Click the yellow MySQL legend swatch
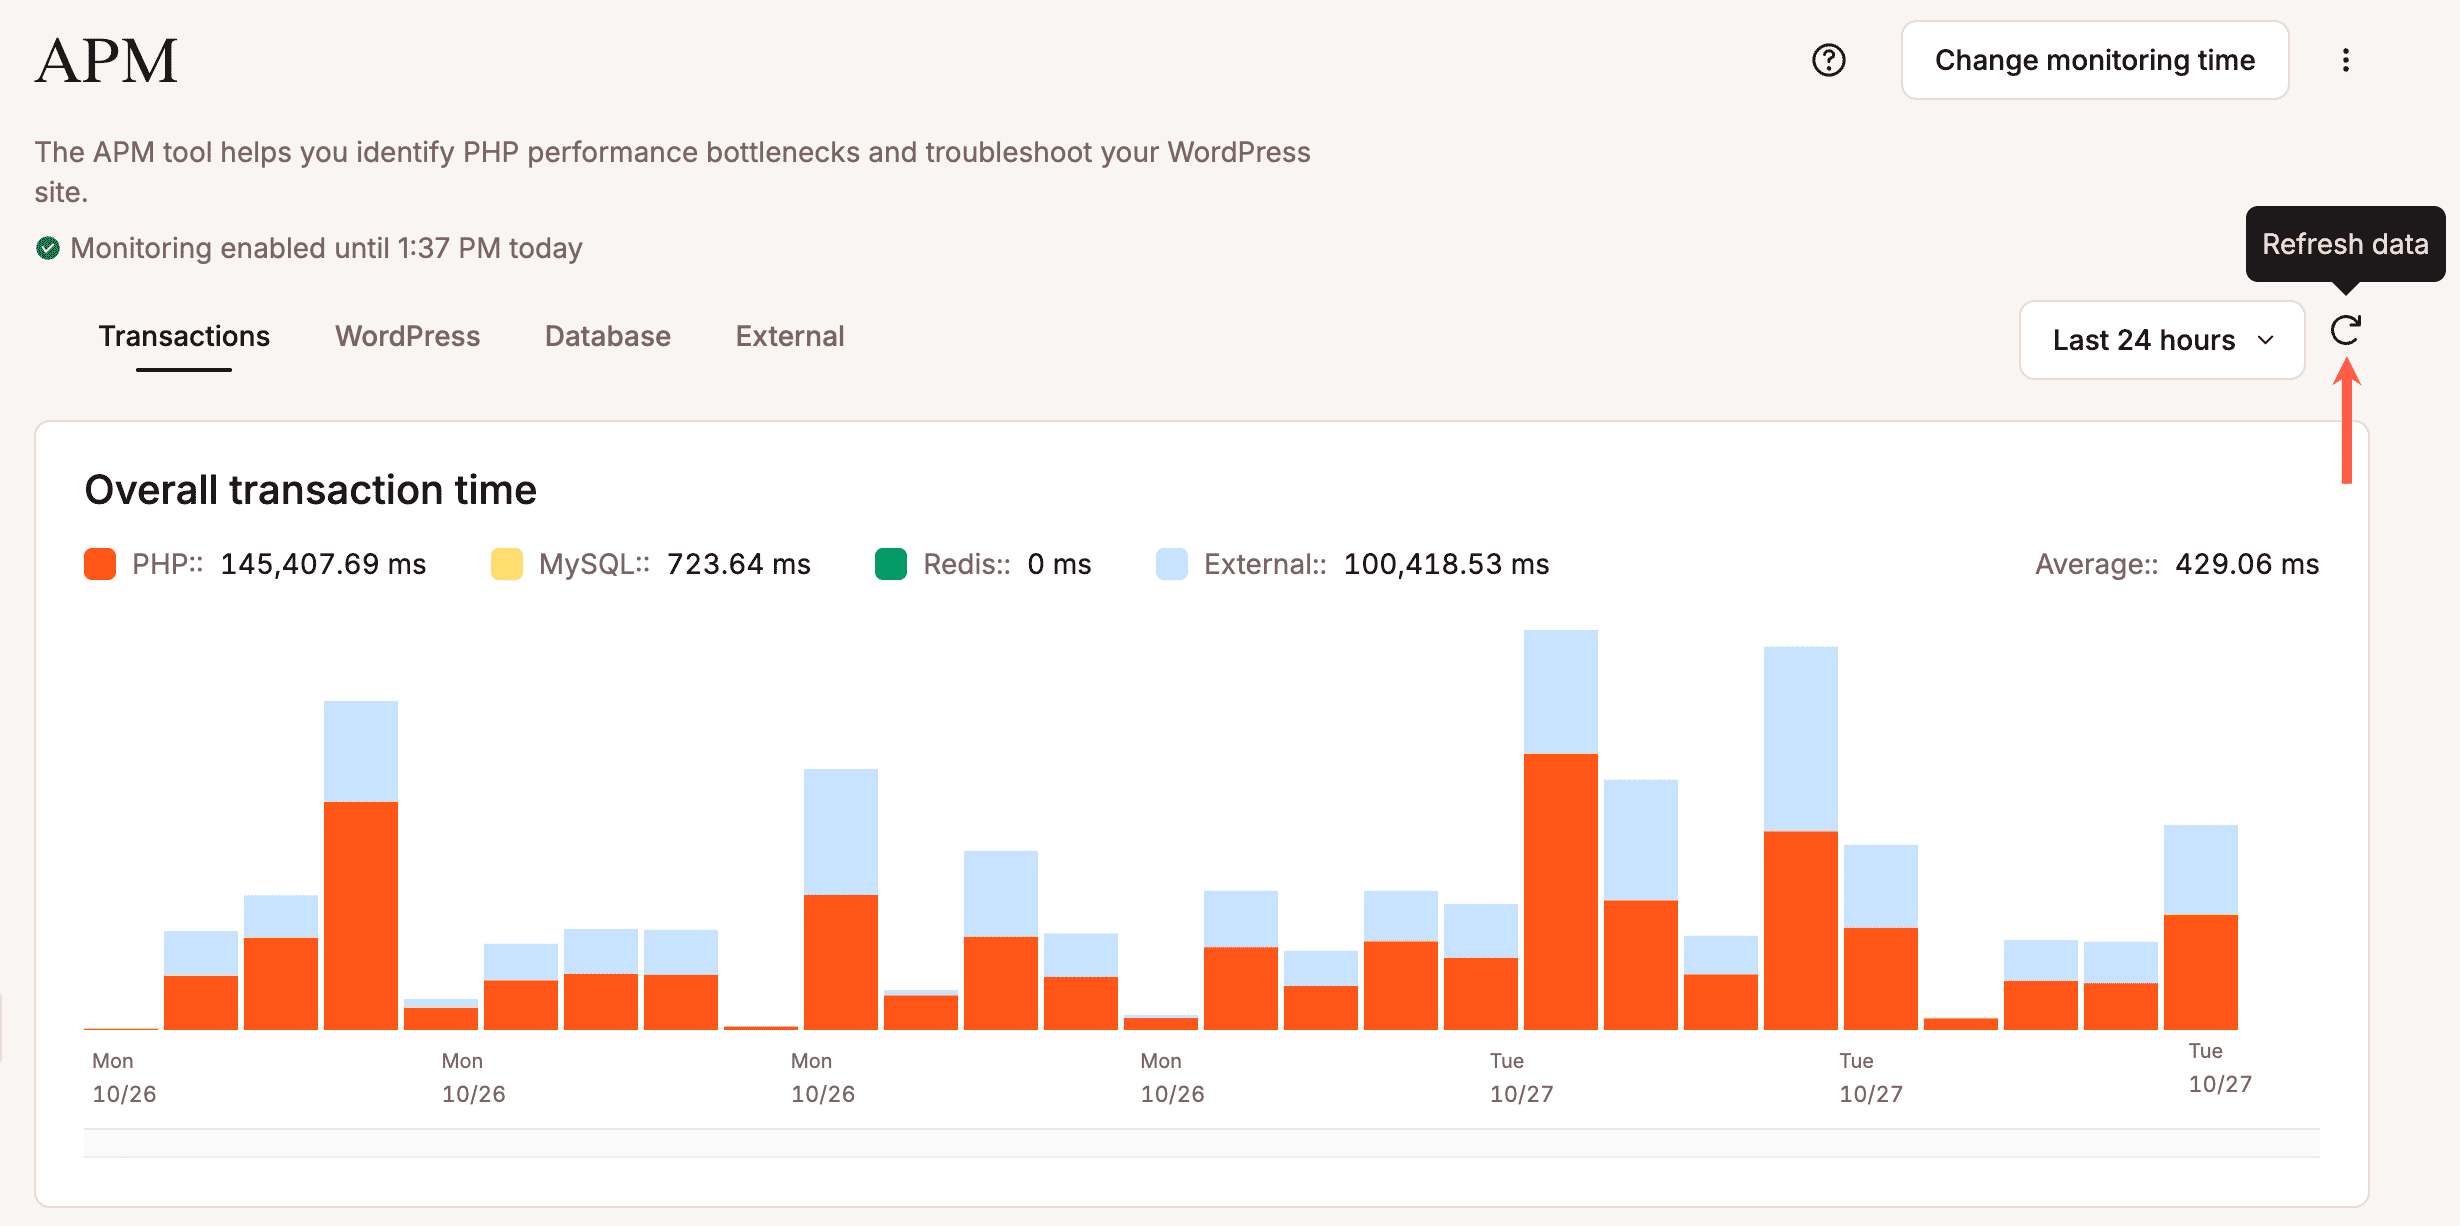Image resolution: width=2460 pixels, height=1226 pixels. 507,564
